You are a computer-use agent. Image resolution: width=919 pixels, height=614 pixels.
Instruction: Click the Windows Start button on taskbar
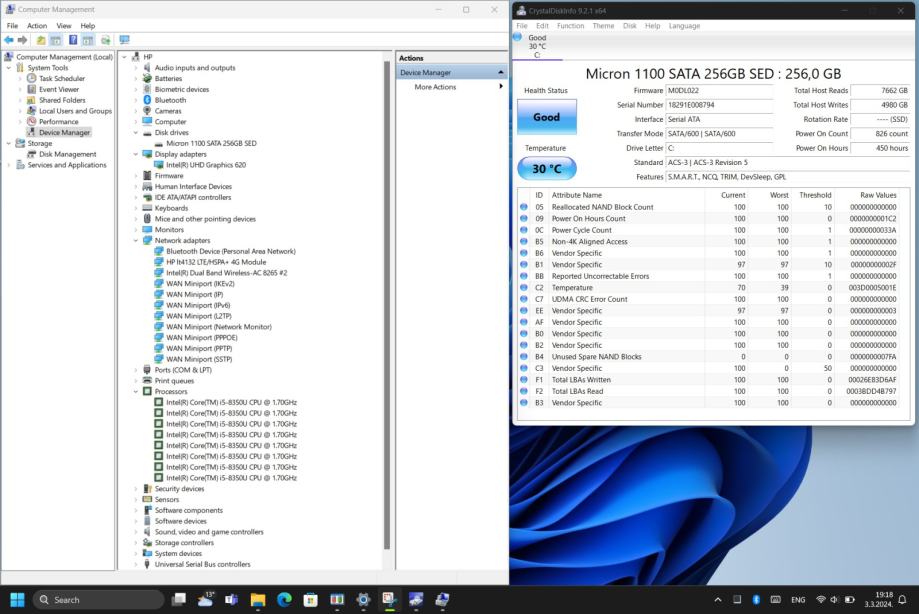18,599
